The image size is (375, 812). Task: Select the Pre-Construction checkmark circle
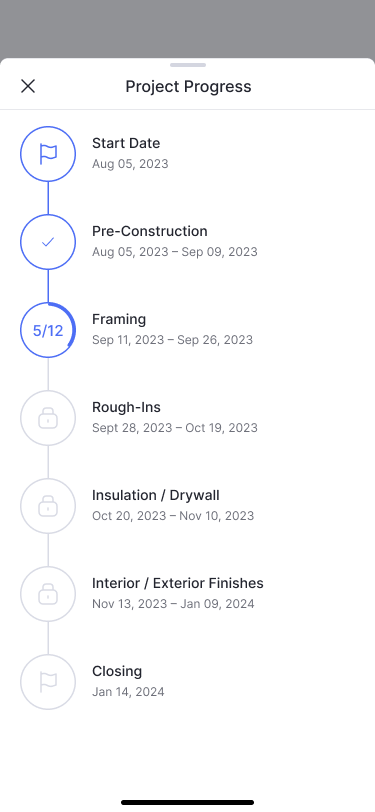48,242
